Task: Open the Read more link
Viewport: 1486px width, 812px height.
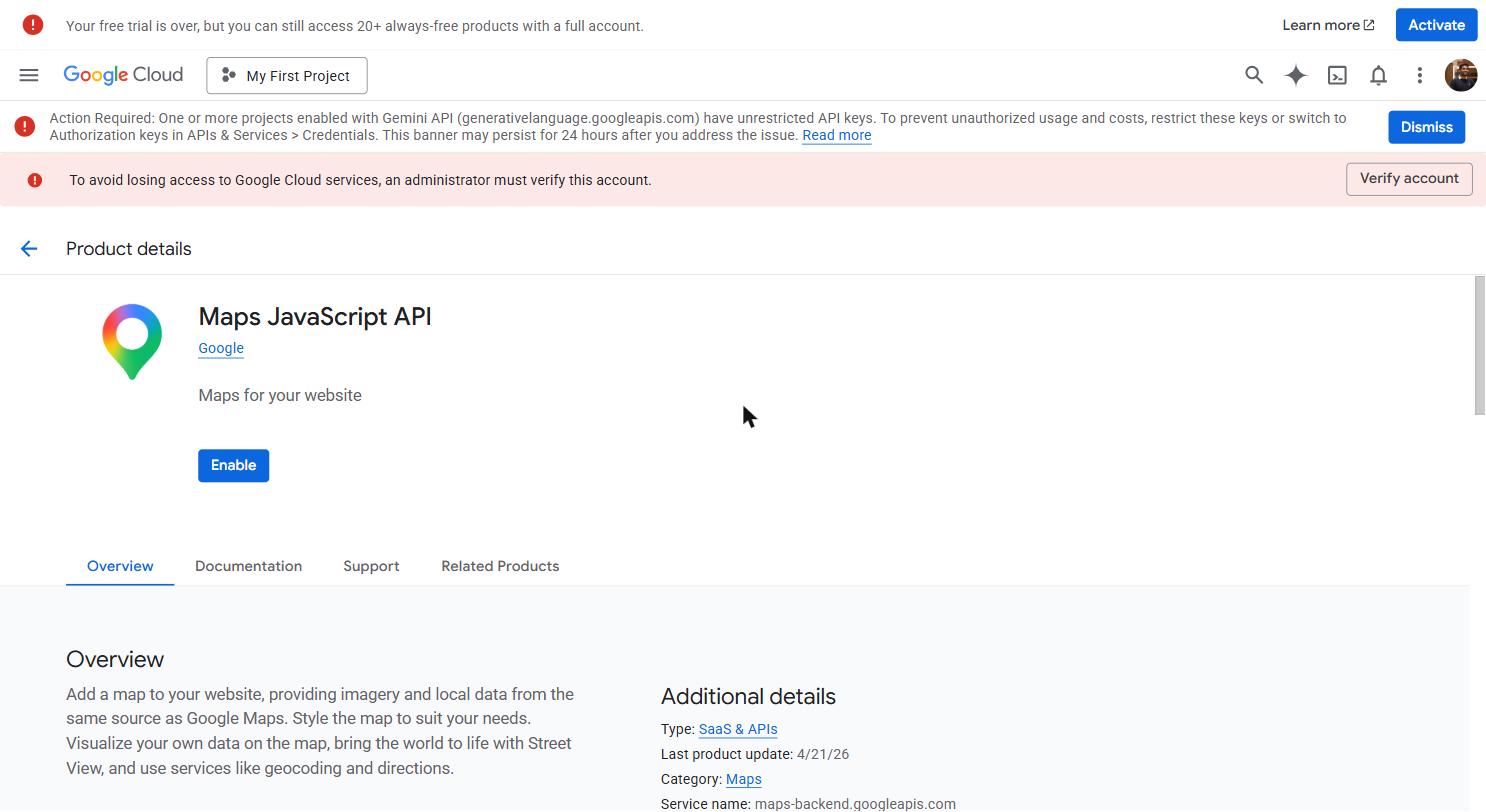Action: [836, 135]
